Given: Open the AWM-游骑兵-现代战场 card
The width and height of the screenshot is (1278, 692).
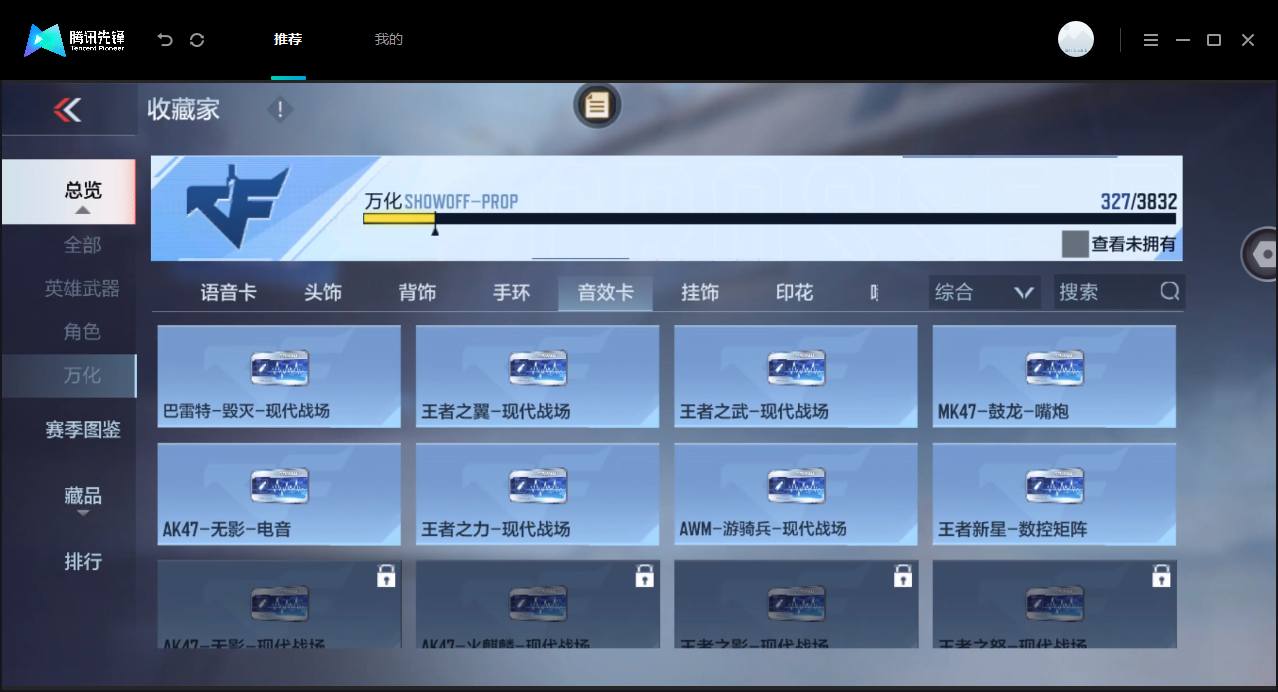Looking at the screenshot, I should pos(796,494).
